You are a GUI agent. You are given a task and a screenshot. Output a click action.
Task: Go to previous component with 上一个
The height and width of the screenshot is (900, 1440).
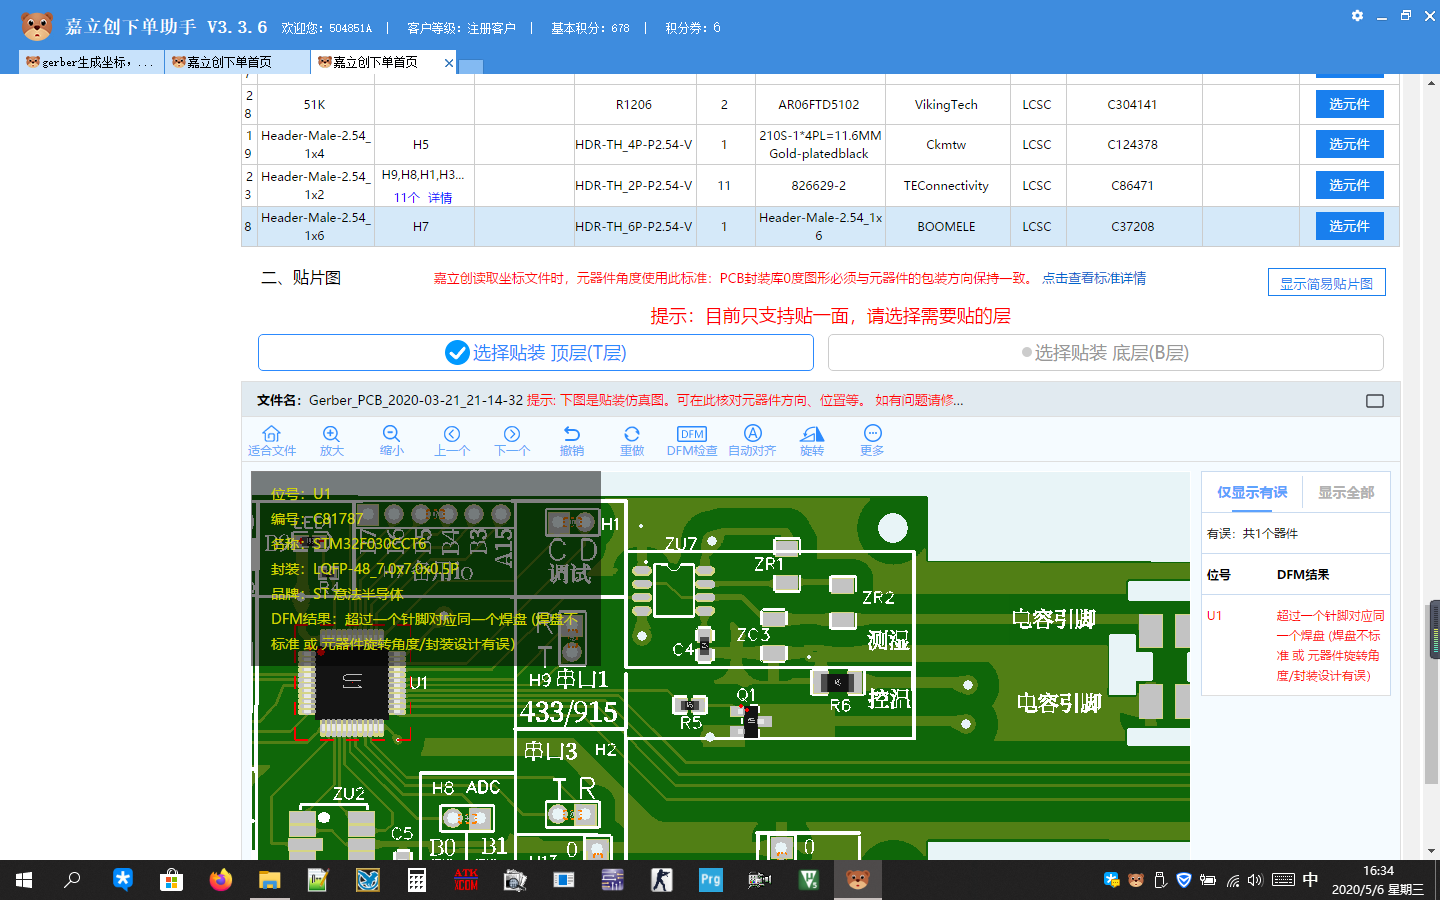[452, 440]
